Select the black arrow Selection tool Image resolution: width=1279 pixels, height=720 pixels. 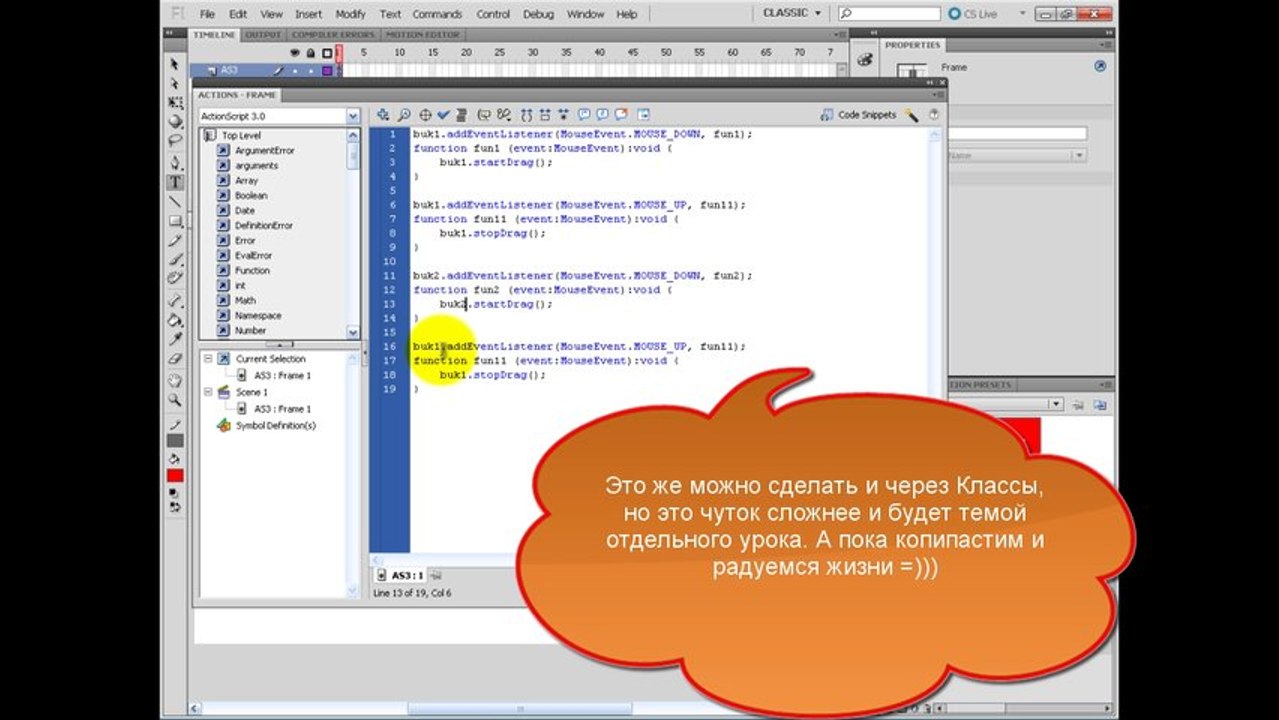(x=175, y=64)
